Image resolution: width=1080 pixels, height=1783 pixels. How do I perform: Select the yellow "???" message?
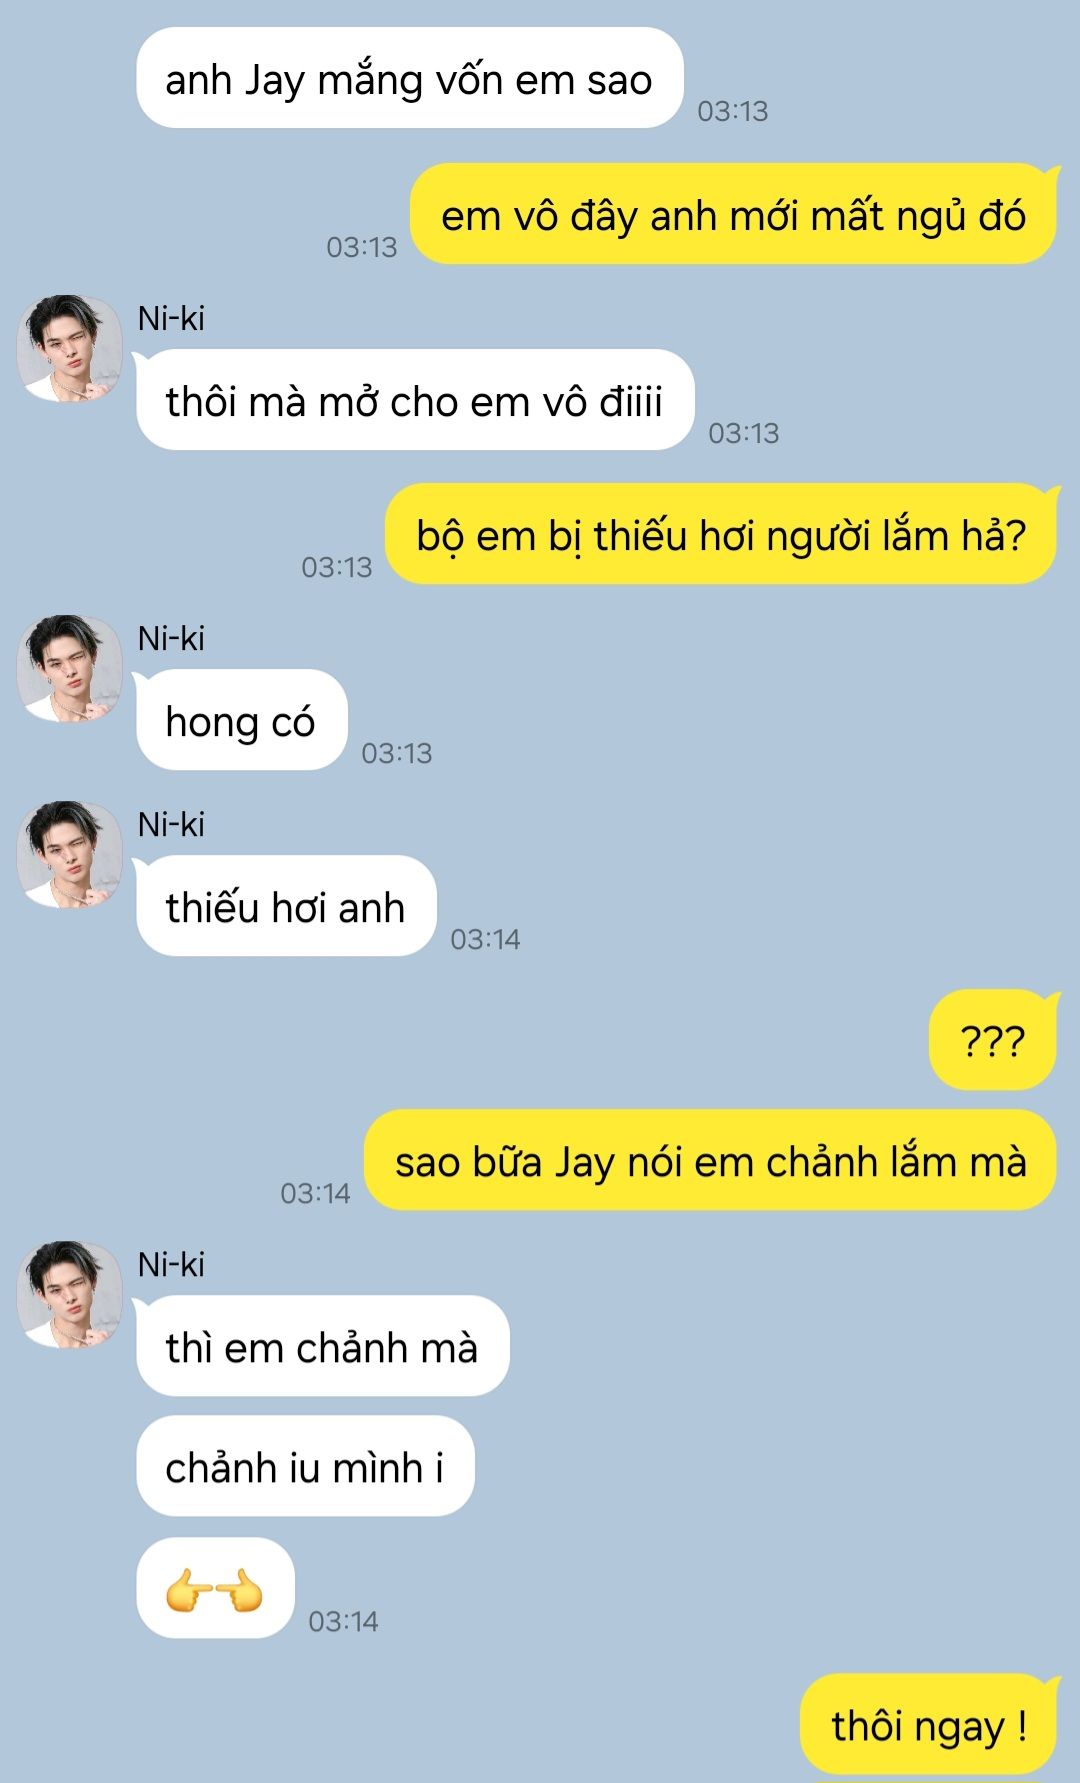tap(993, 1040)
